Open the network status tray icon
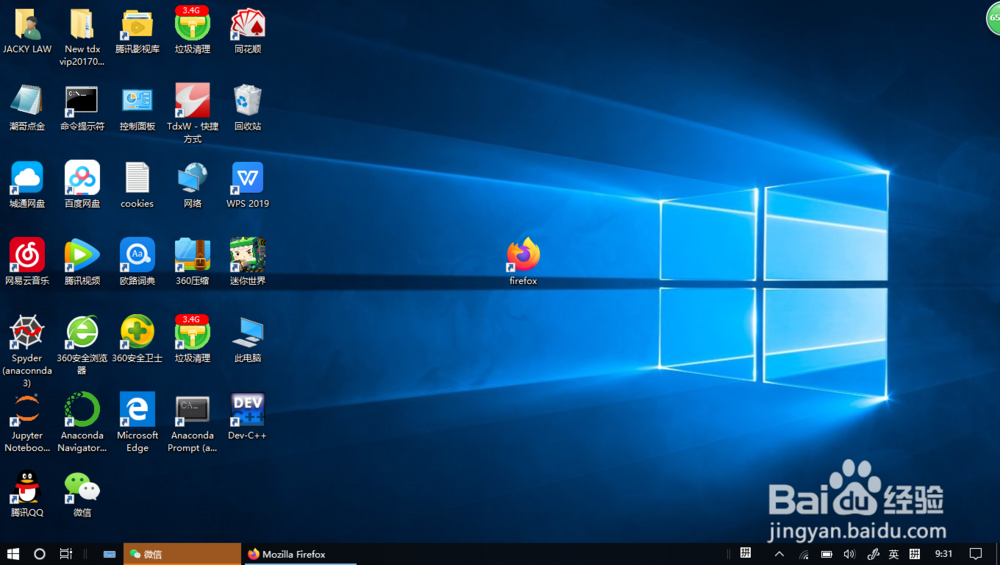The width and height of the screenshot is (1000, 565). point(804,554)
